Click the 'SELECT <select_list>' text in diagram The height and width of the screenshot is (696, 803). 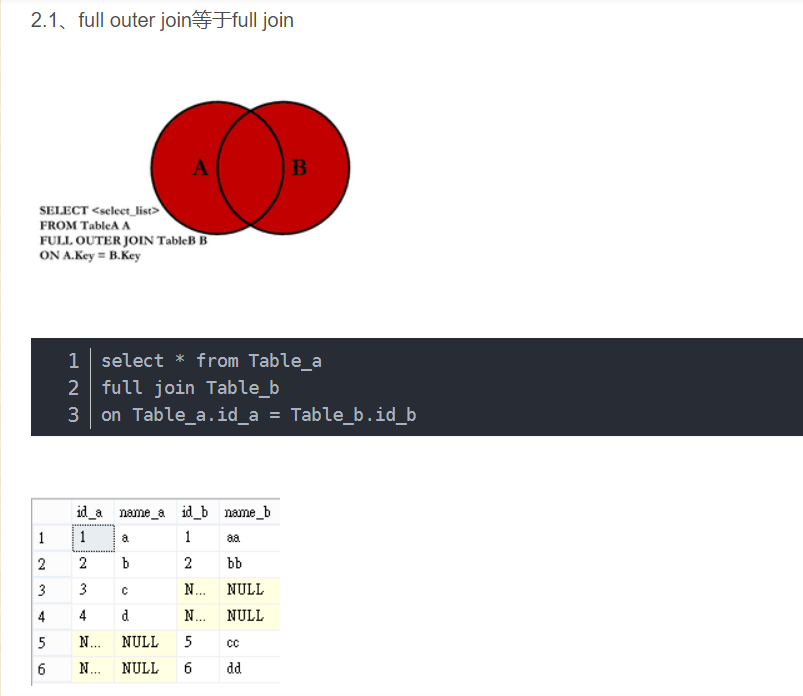click(x=99, y=210)
